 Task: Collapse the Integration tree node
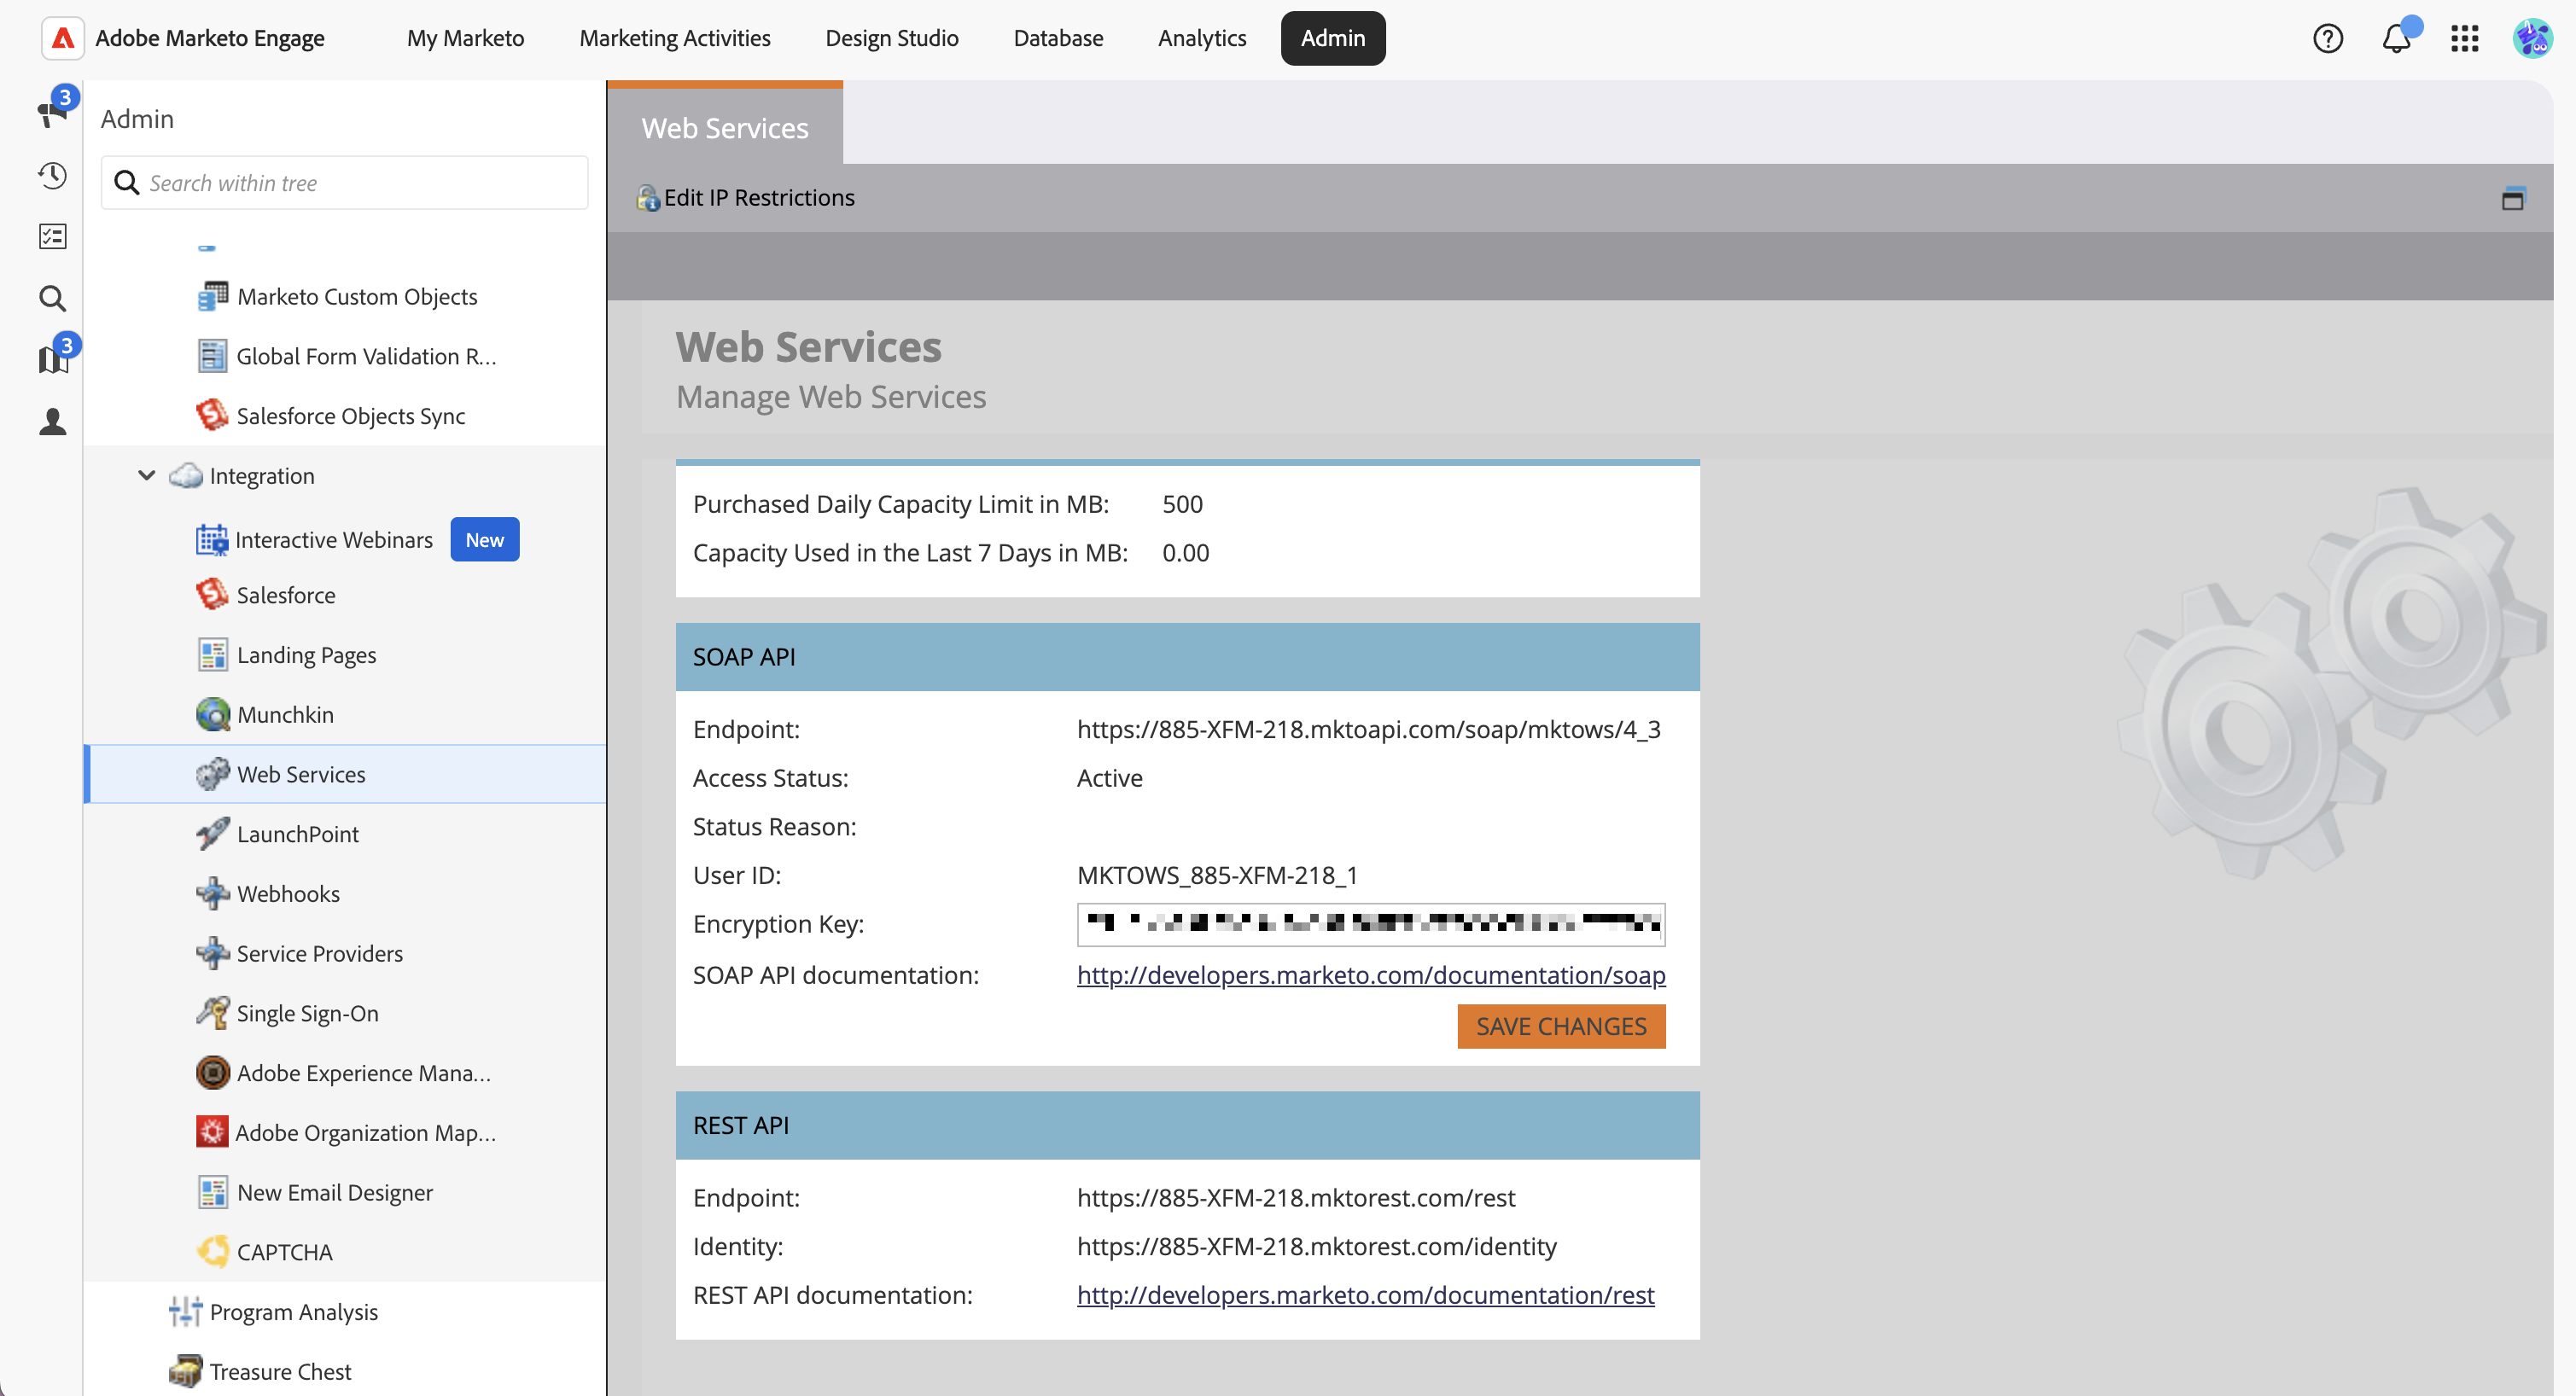[146, 476]
